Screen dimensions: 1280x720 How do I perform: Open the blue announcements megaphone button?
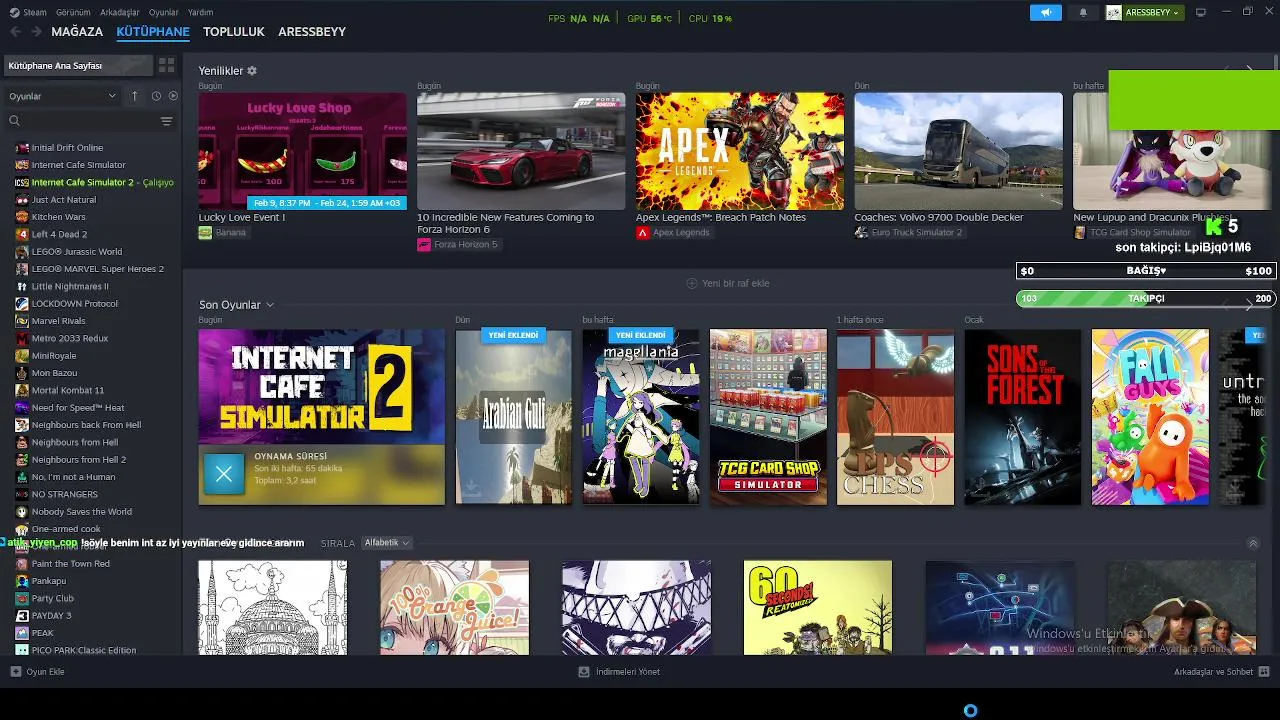1046,13
